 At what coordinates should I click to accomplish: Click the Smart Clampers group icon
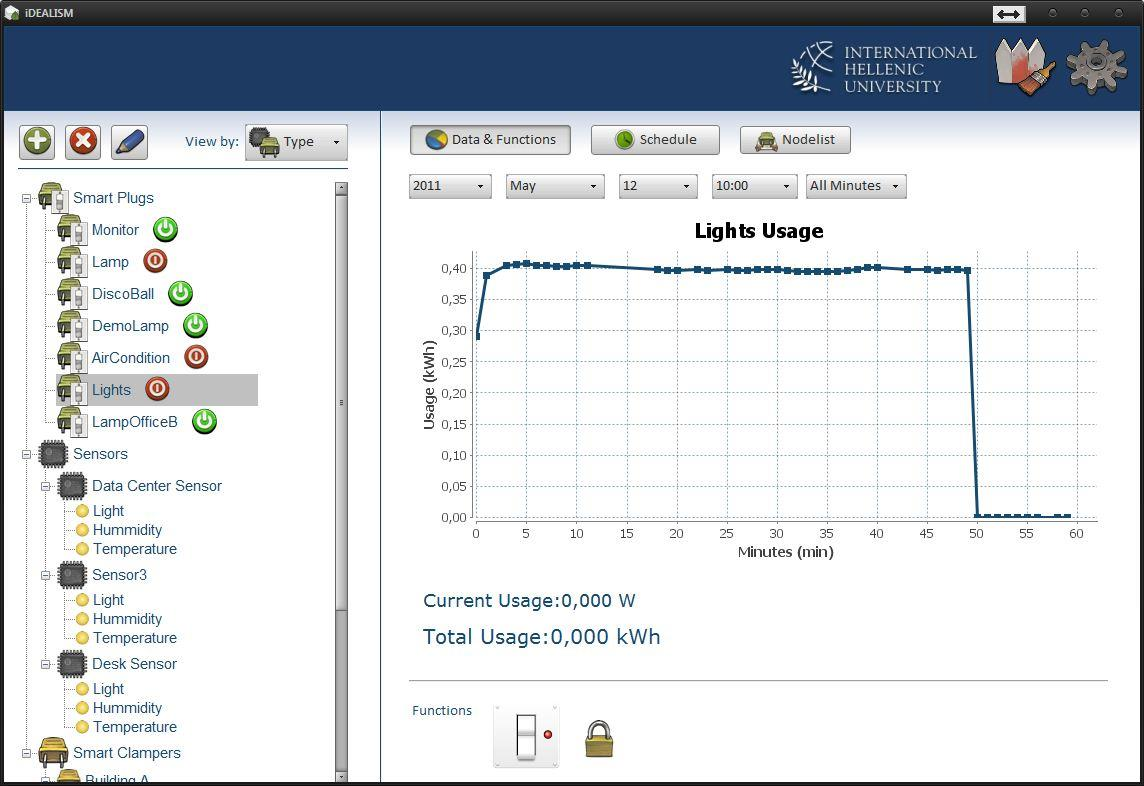point(53,752)
